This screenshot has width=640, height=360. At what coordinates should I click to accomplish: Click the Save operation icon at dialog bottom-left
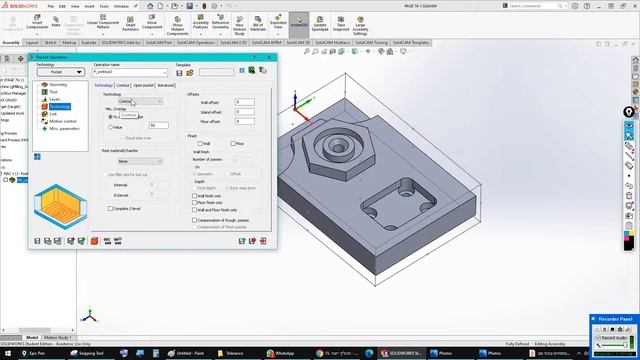point(37,241)
